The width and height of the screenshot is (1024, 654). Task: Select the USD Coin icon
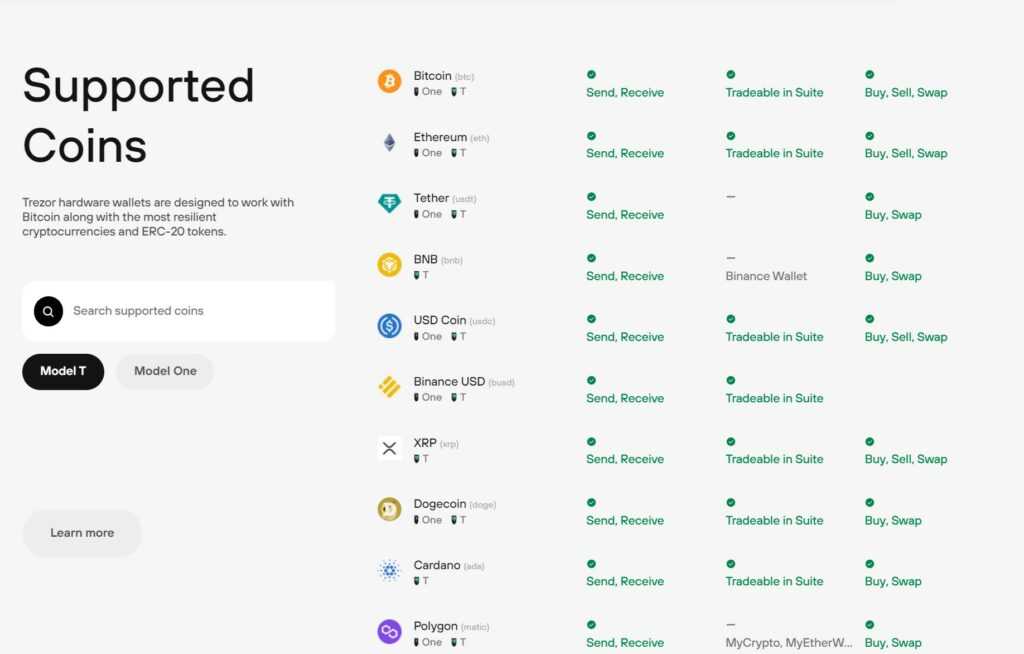tap(390, 326)
